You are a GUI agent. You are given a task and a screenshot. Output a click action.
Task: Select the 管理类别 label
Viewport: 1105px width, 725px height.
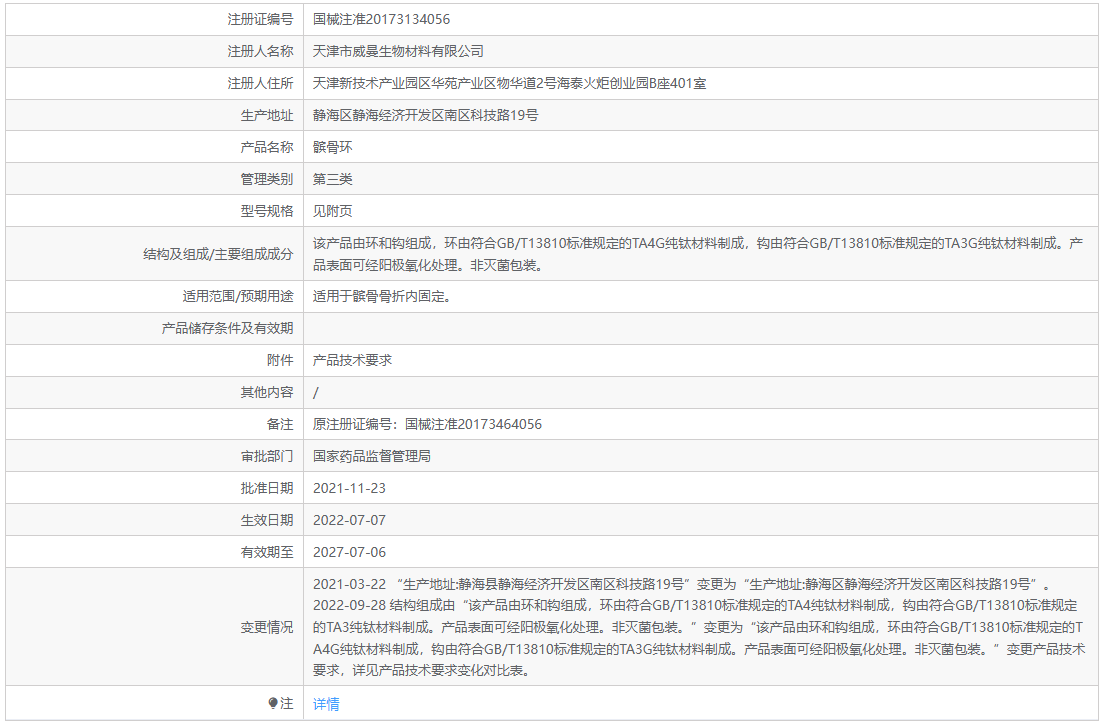[x=266, y=179]
